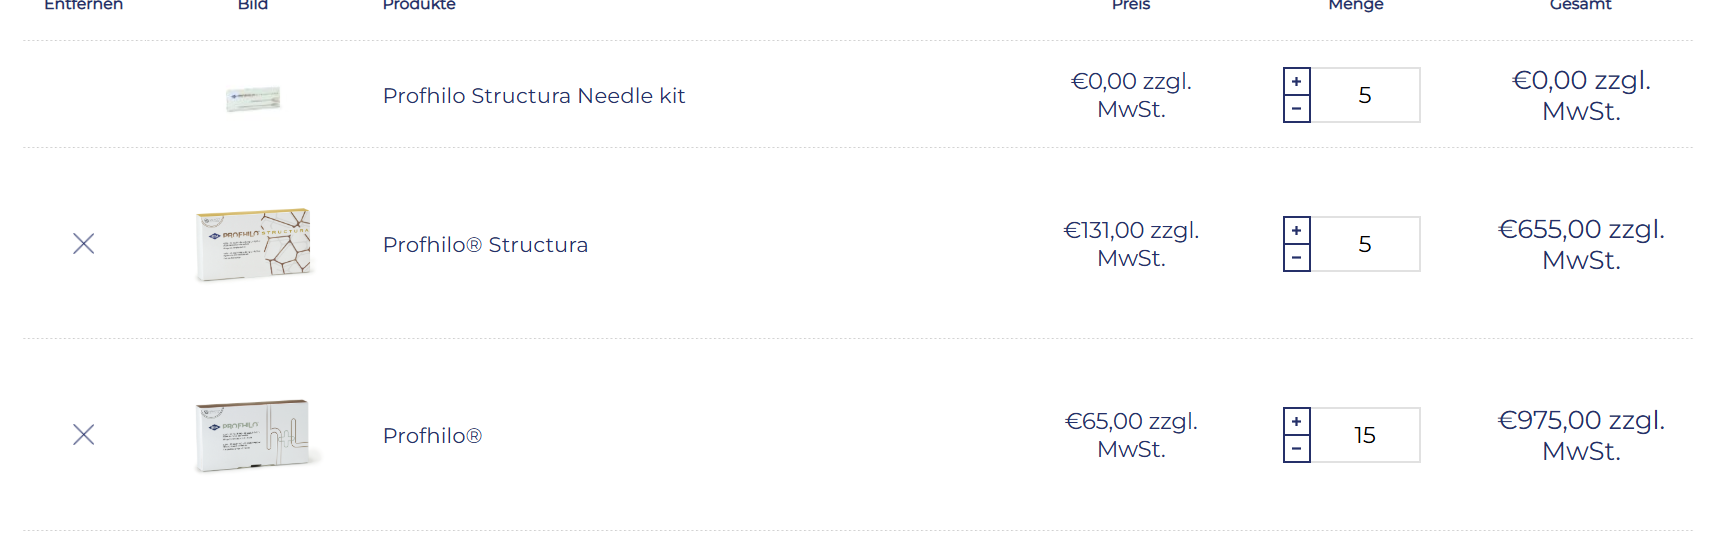Viewport: 1728px width, 557px height.
Task: Click the quantity field showing 15
Action: 1365,436
